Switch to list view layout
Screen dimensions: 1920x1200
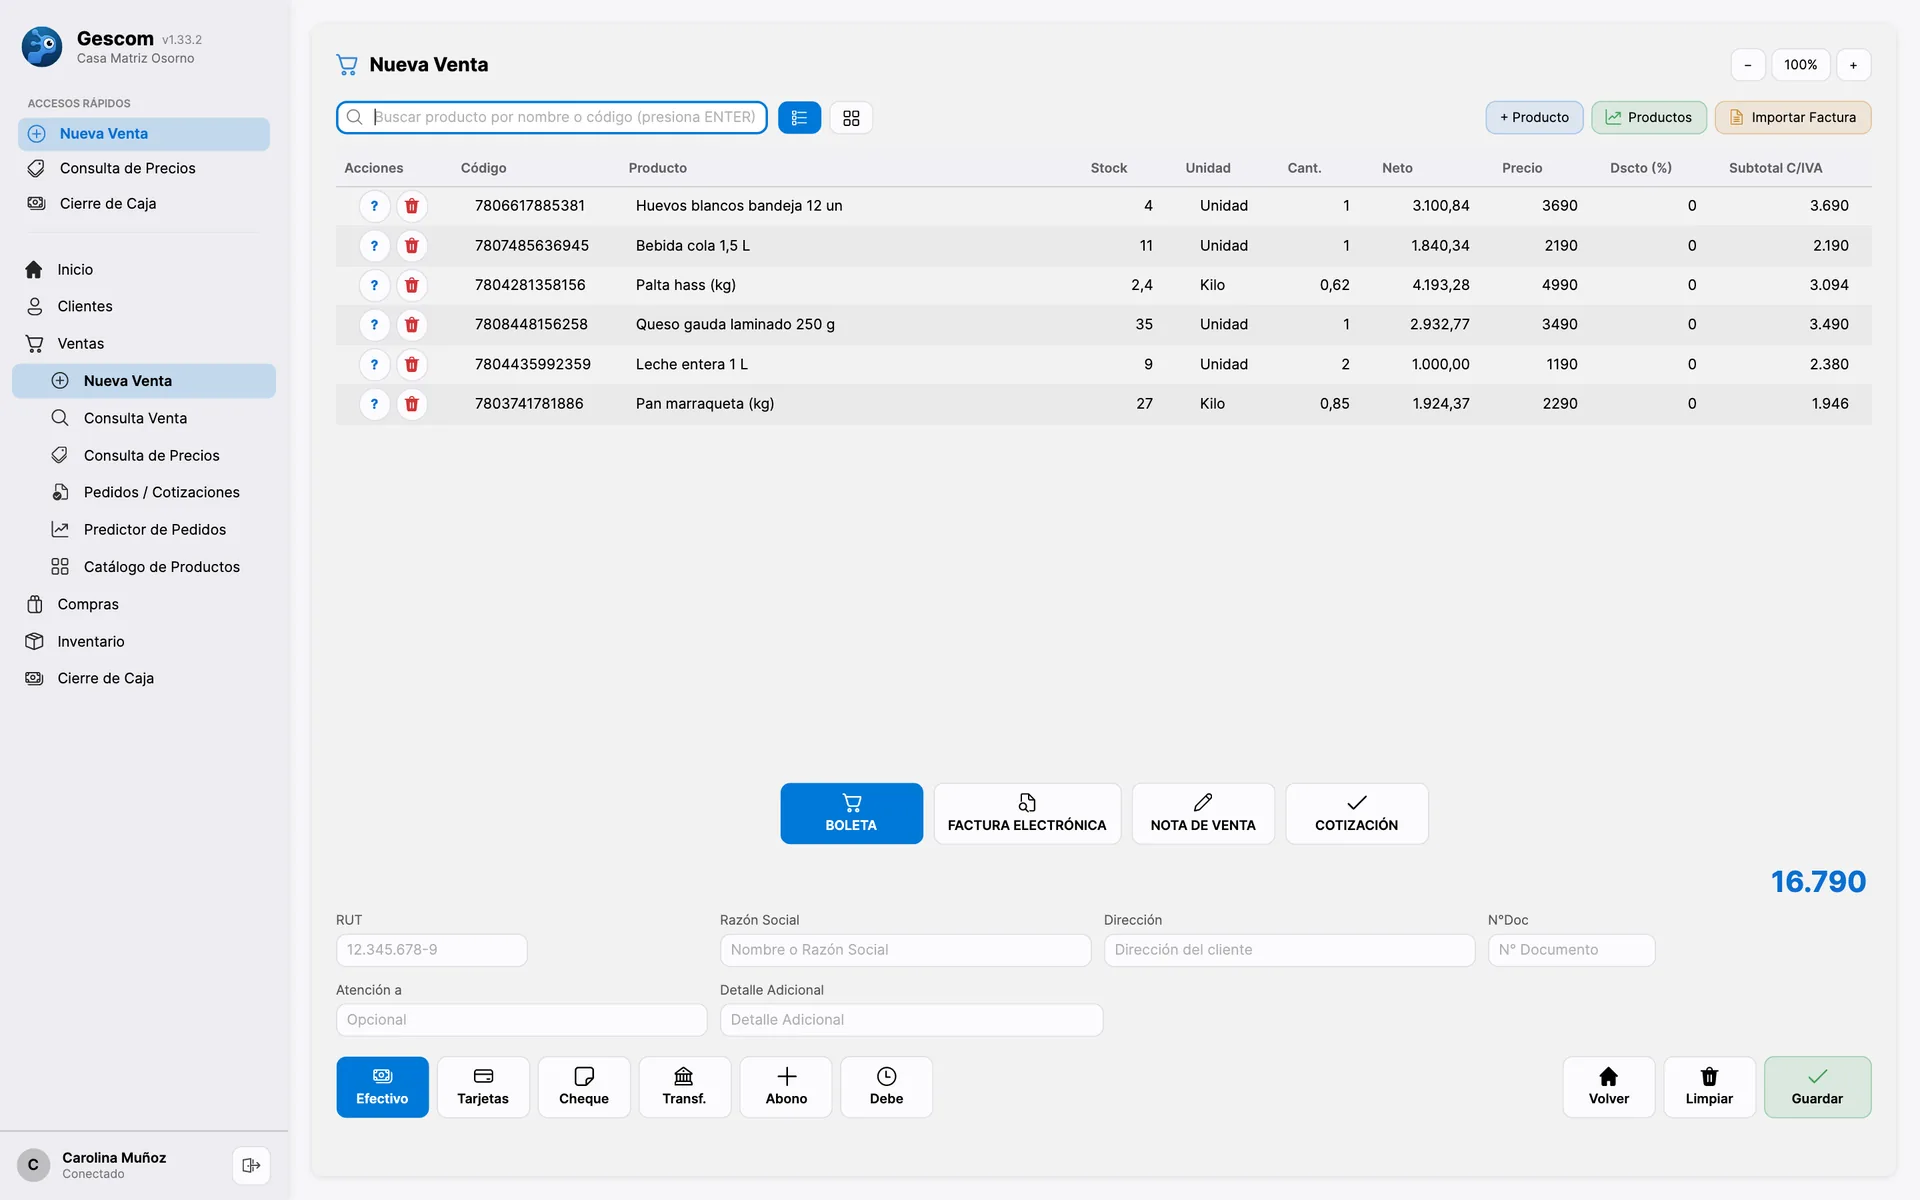click(799, 118)
